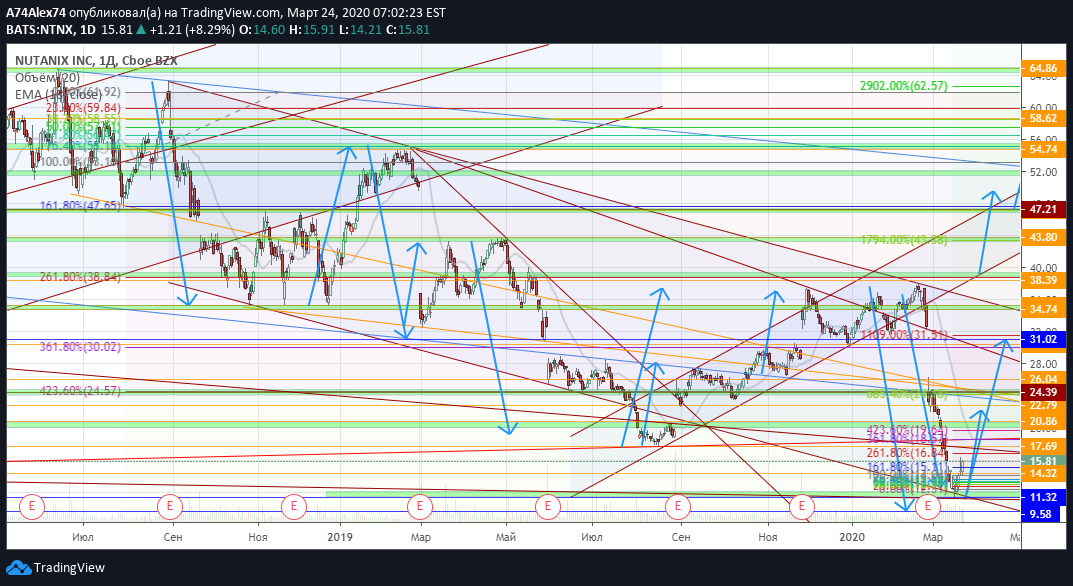Click the 43.80 price axis label
This screenshot has height=586, width=1073.
1043,237
